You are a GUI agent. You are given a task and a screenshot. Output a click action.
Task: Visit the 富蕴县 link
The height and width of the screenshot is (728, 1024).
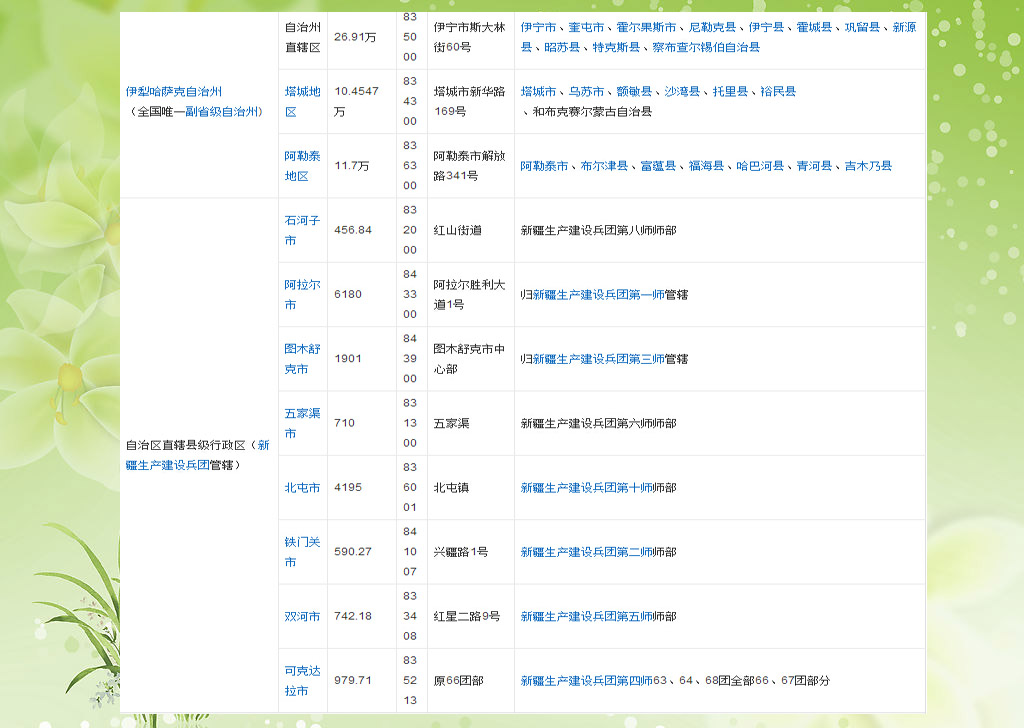(658, 166)
